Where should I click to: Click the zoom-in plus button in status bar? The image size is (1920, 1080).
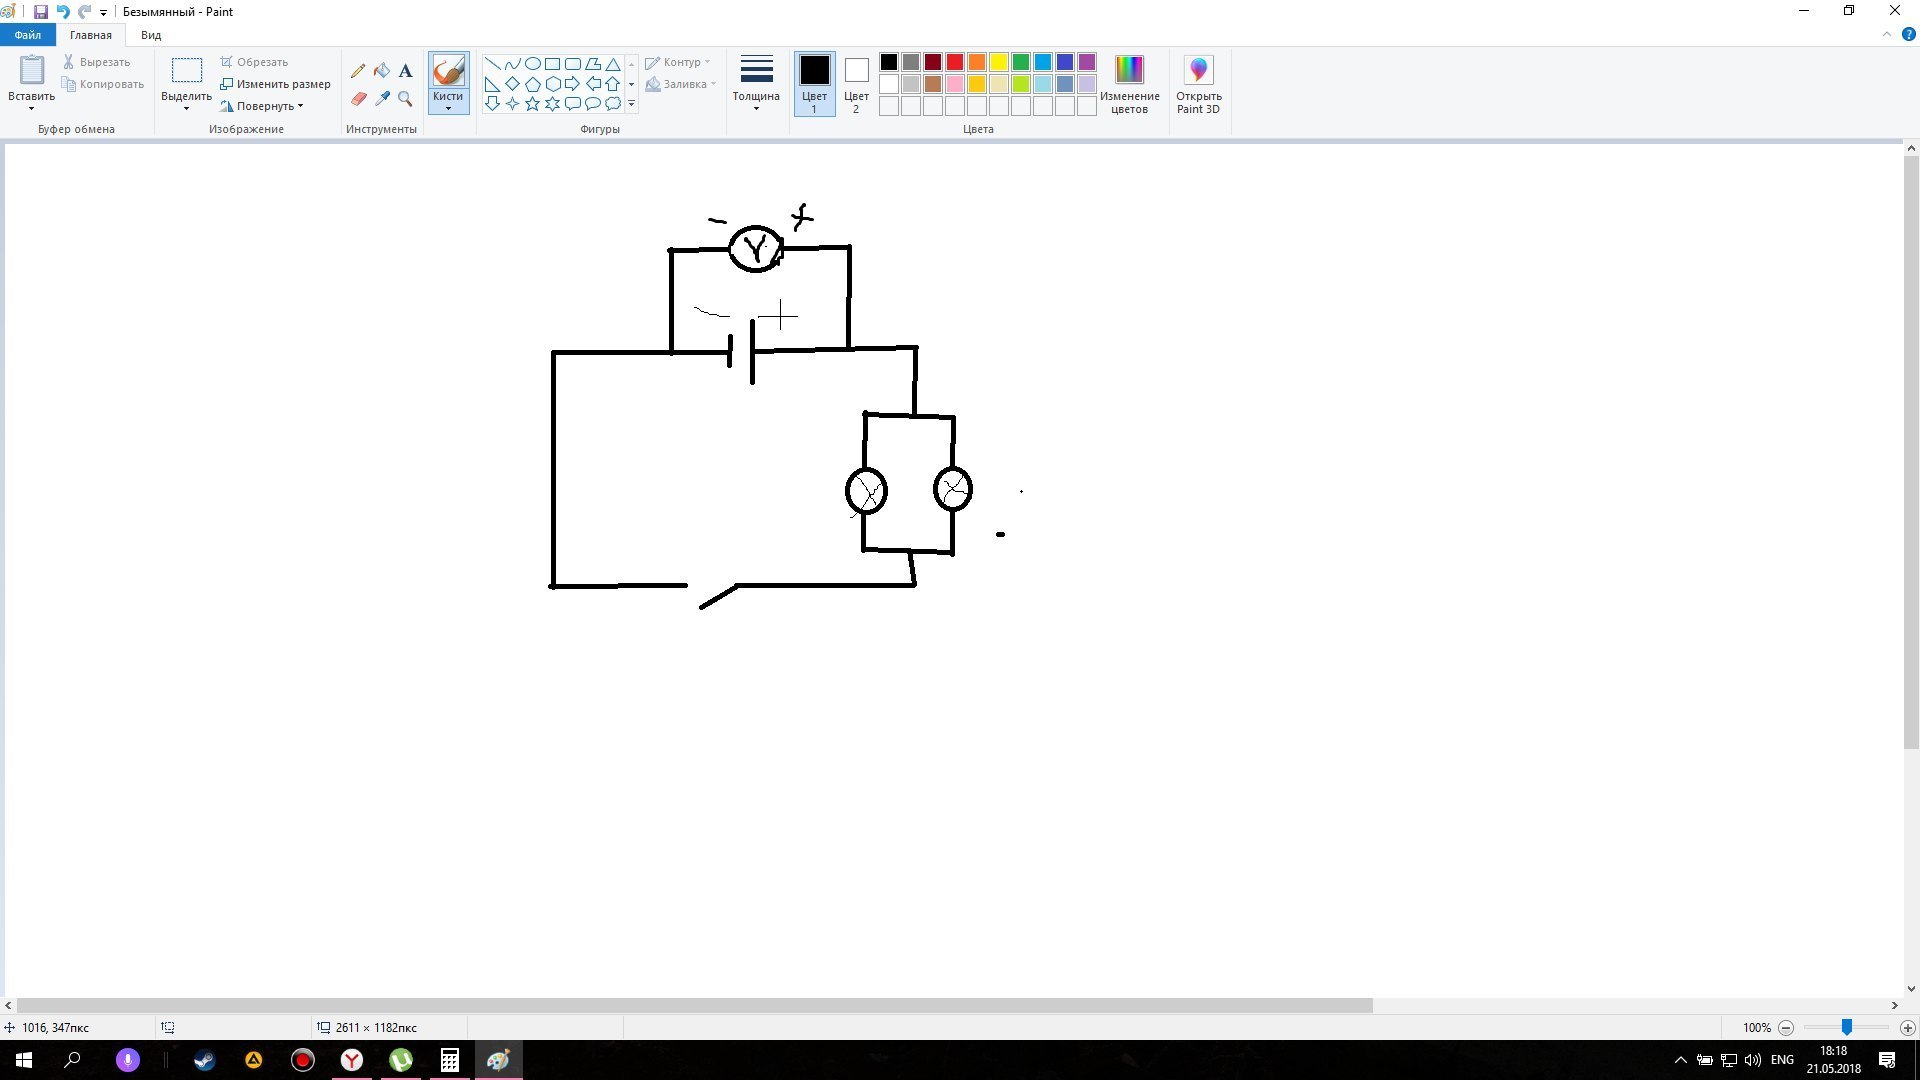pos(1907,1028)
